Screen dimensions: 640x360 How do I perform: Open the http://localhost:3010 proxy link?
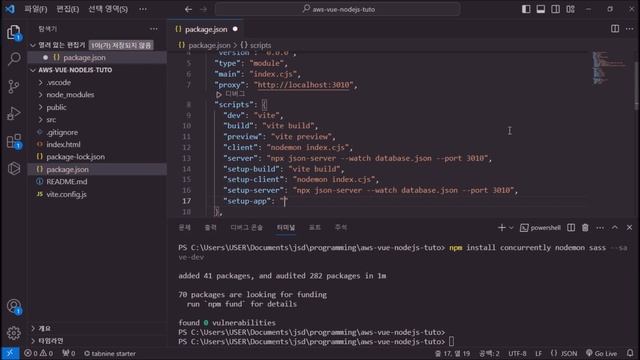303,85
